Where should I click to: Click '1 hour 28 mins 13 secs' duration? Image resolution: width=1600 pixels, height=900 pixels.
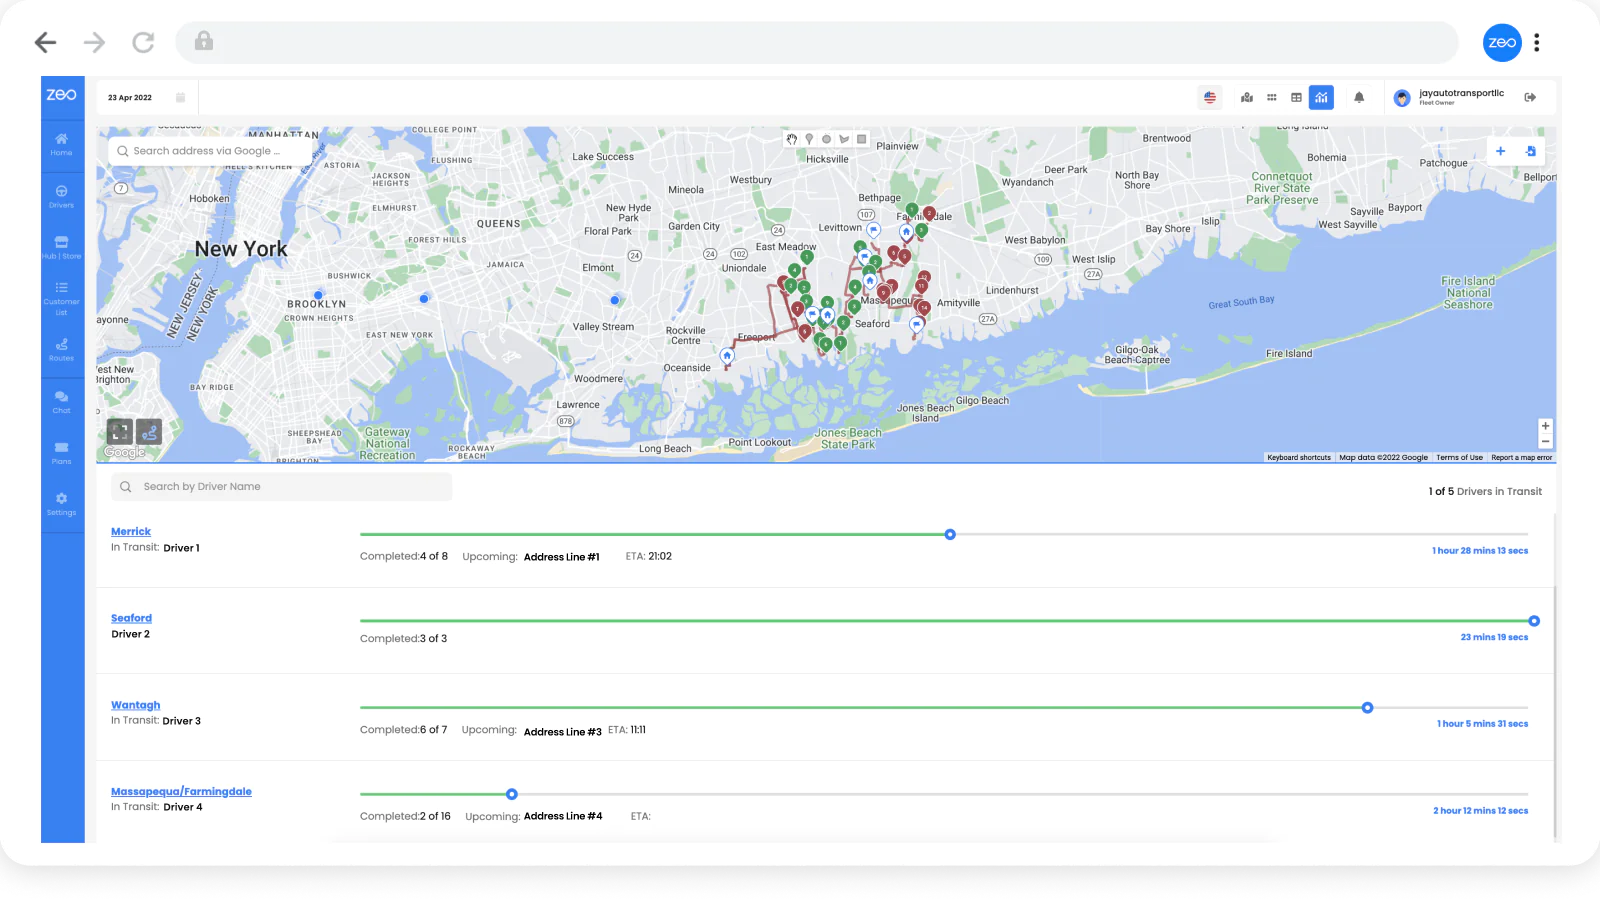(x=1480, y=551)
